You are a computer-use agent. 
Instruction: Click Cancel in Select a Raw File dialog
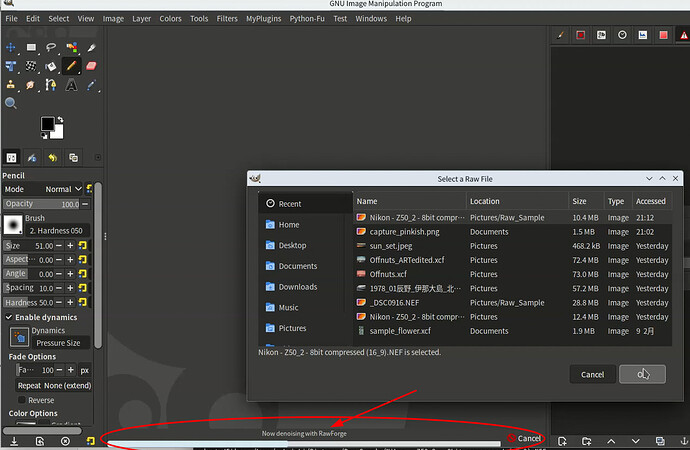tap(592, 374)
